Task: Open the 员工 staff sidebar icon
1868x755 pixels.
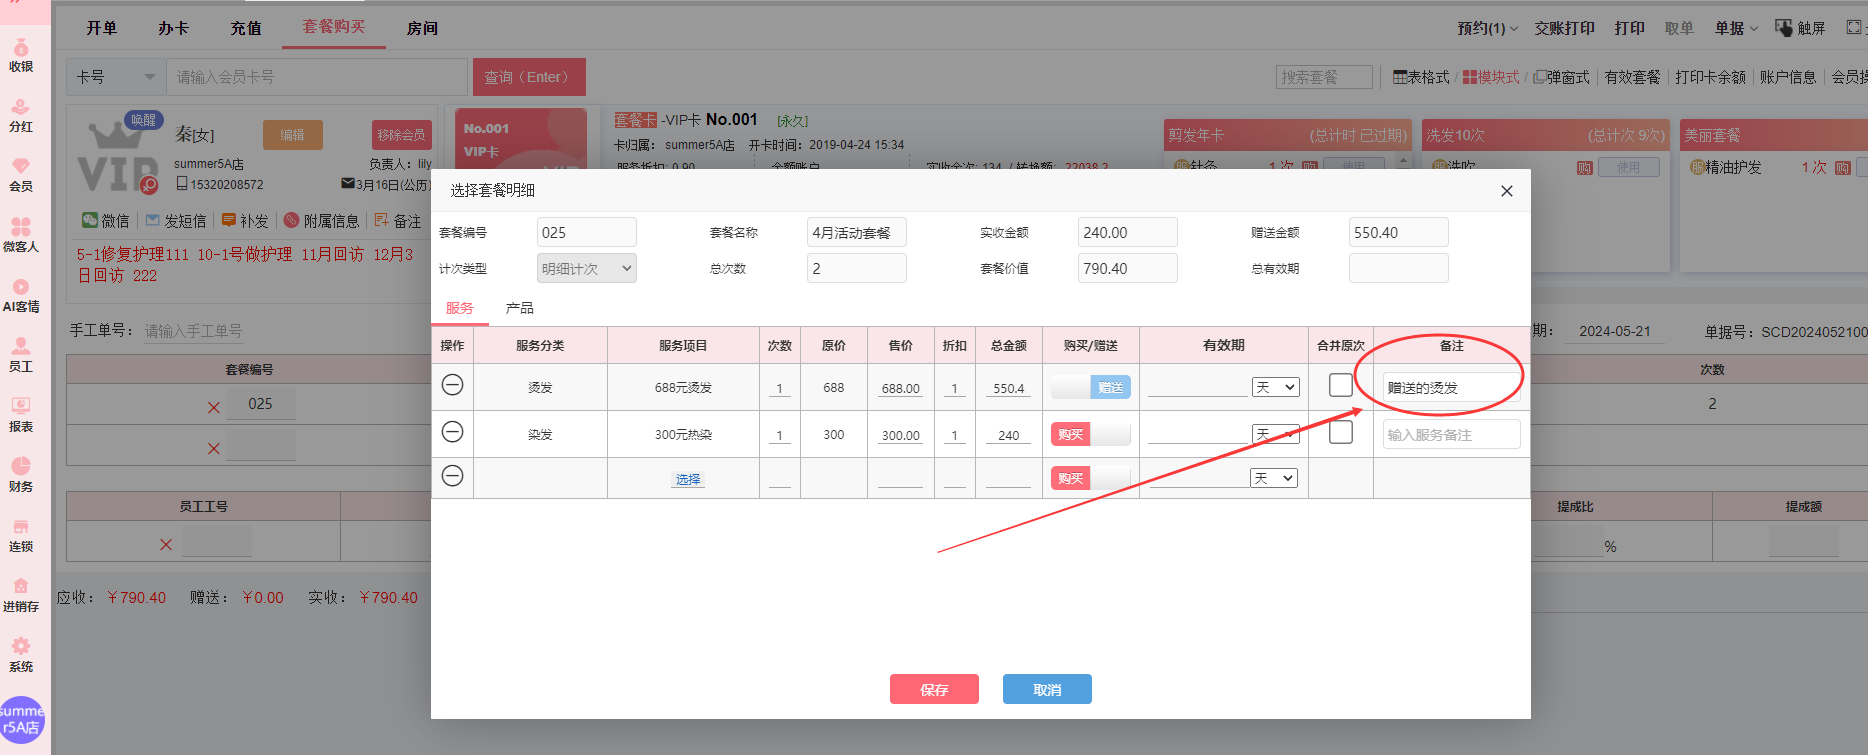Action: click(21, 356)
